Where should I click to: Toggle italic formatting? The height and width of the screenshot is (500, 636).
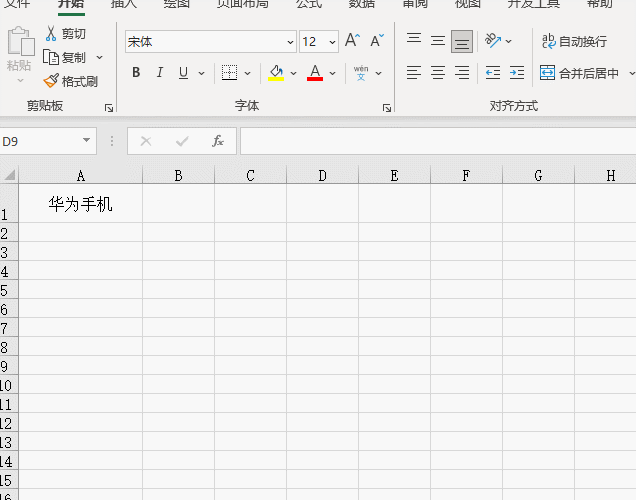point(160,73)
